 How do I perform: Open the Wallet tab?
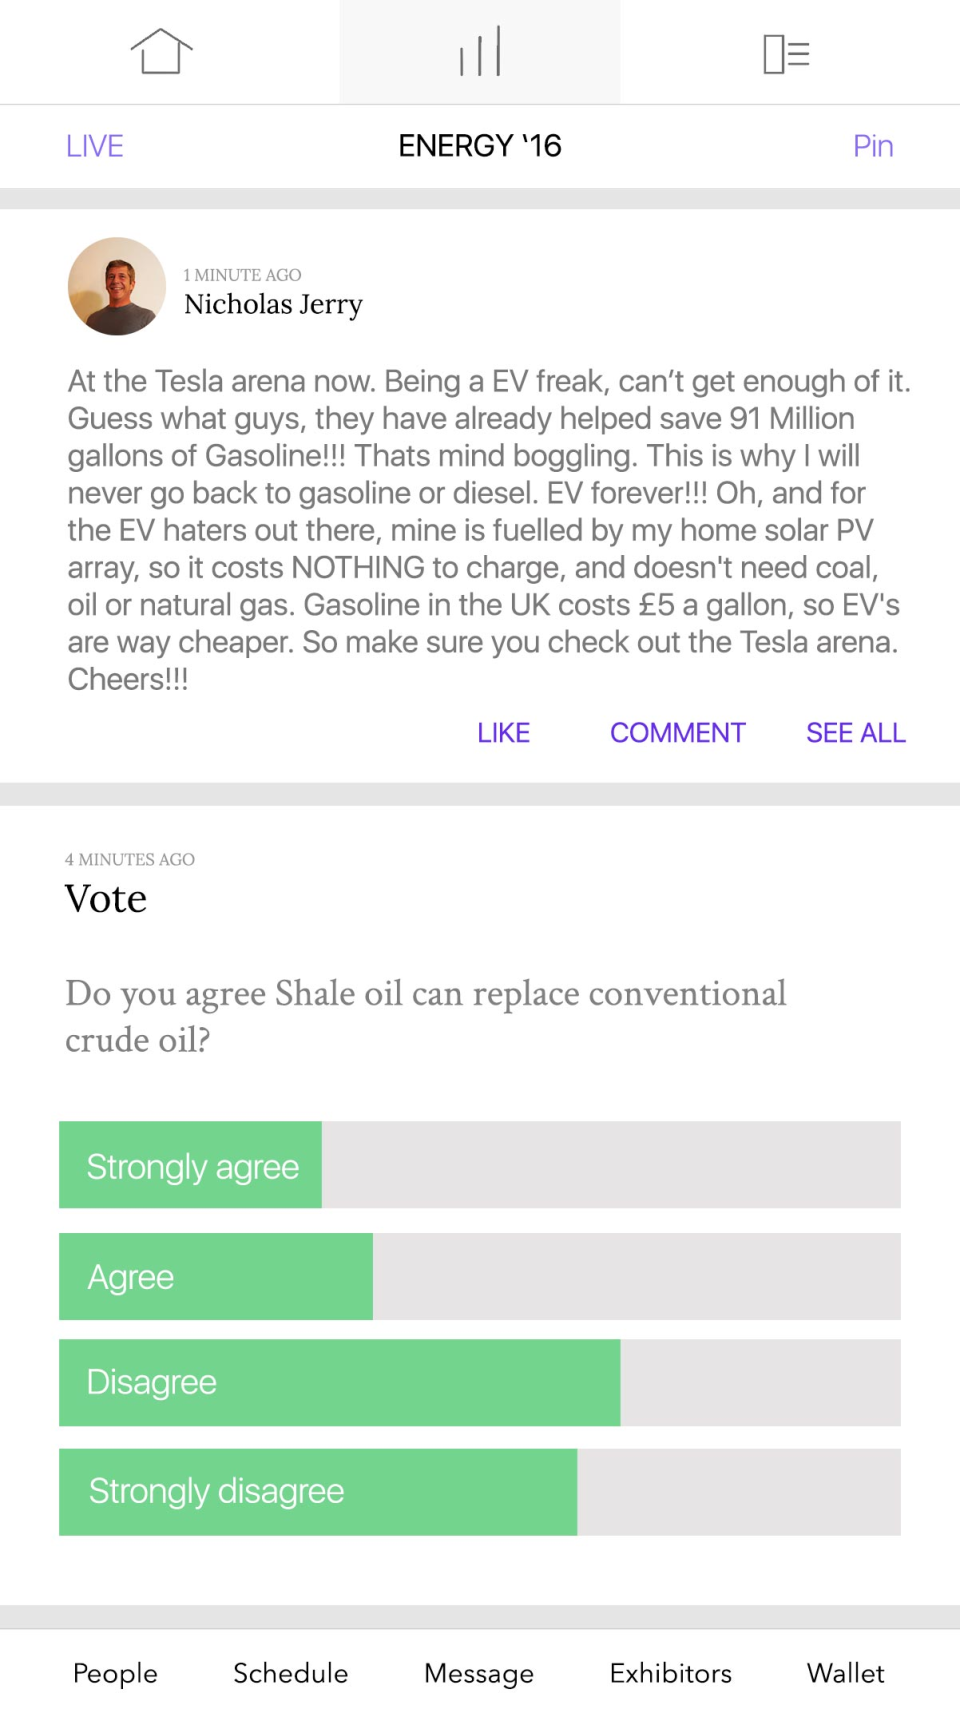tap(845, 1673)
